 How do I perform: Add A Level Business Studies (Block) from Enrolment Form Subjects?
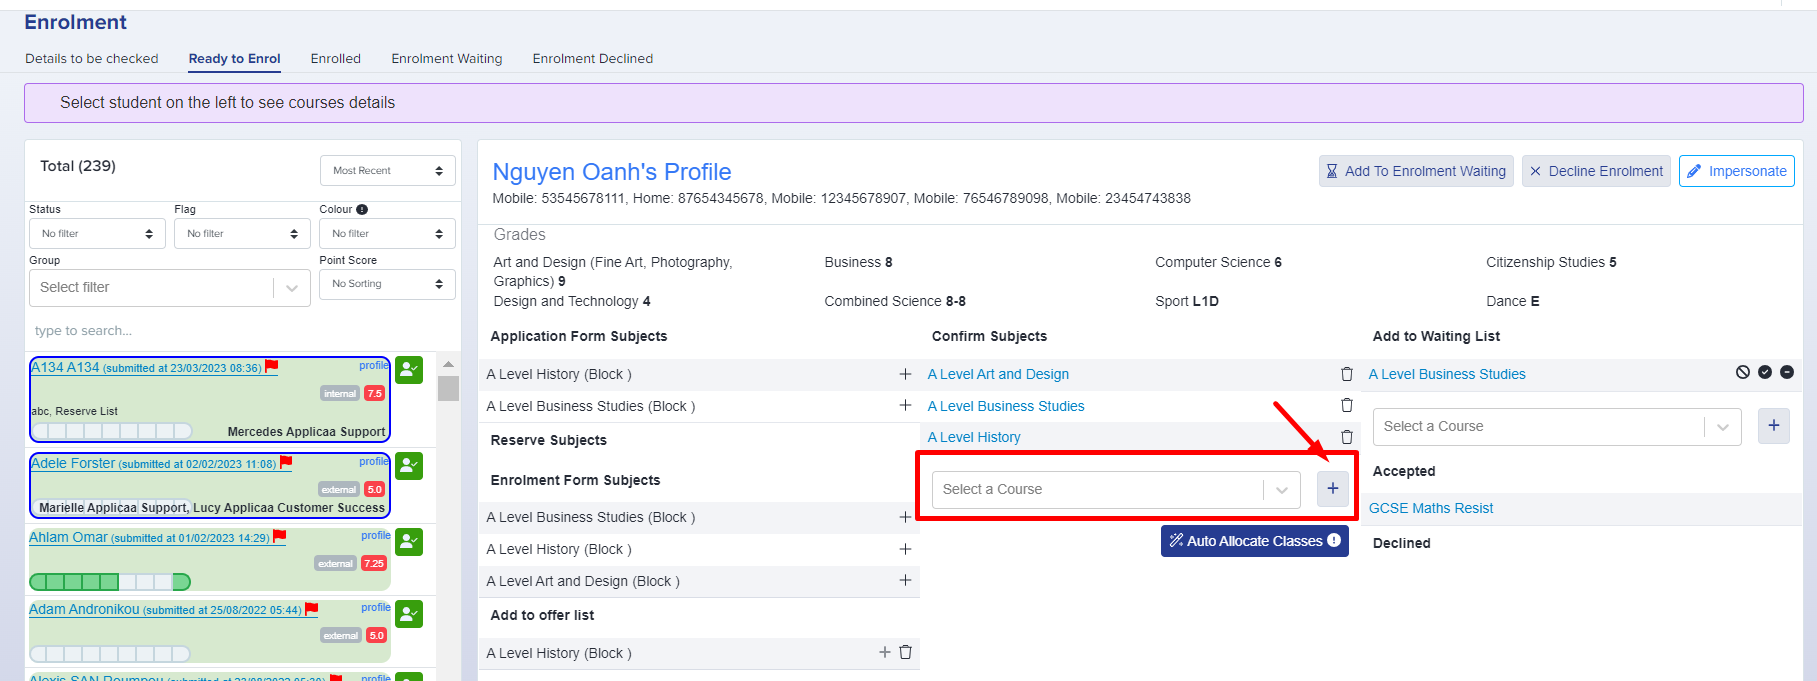coord(905,517)
